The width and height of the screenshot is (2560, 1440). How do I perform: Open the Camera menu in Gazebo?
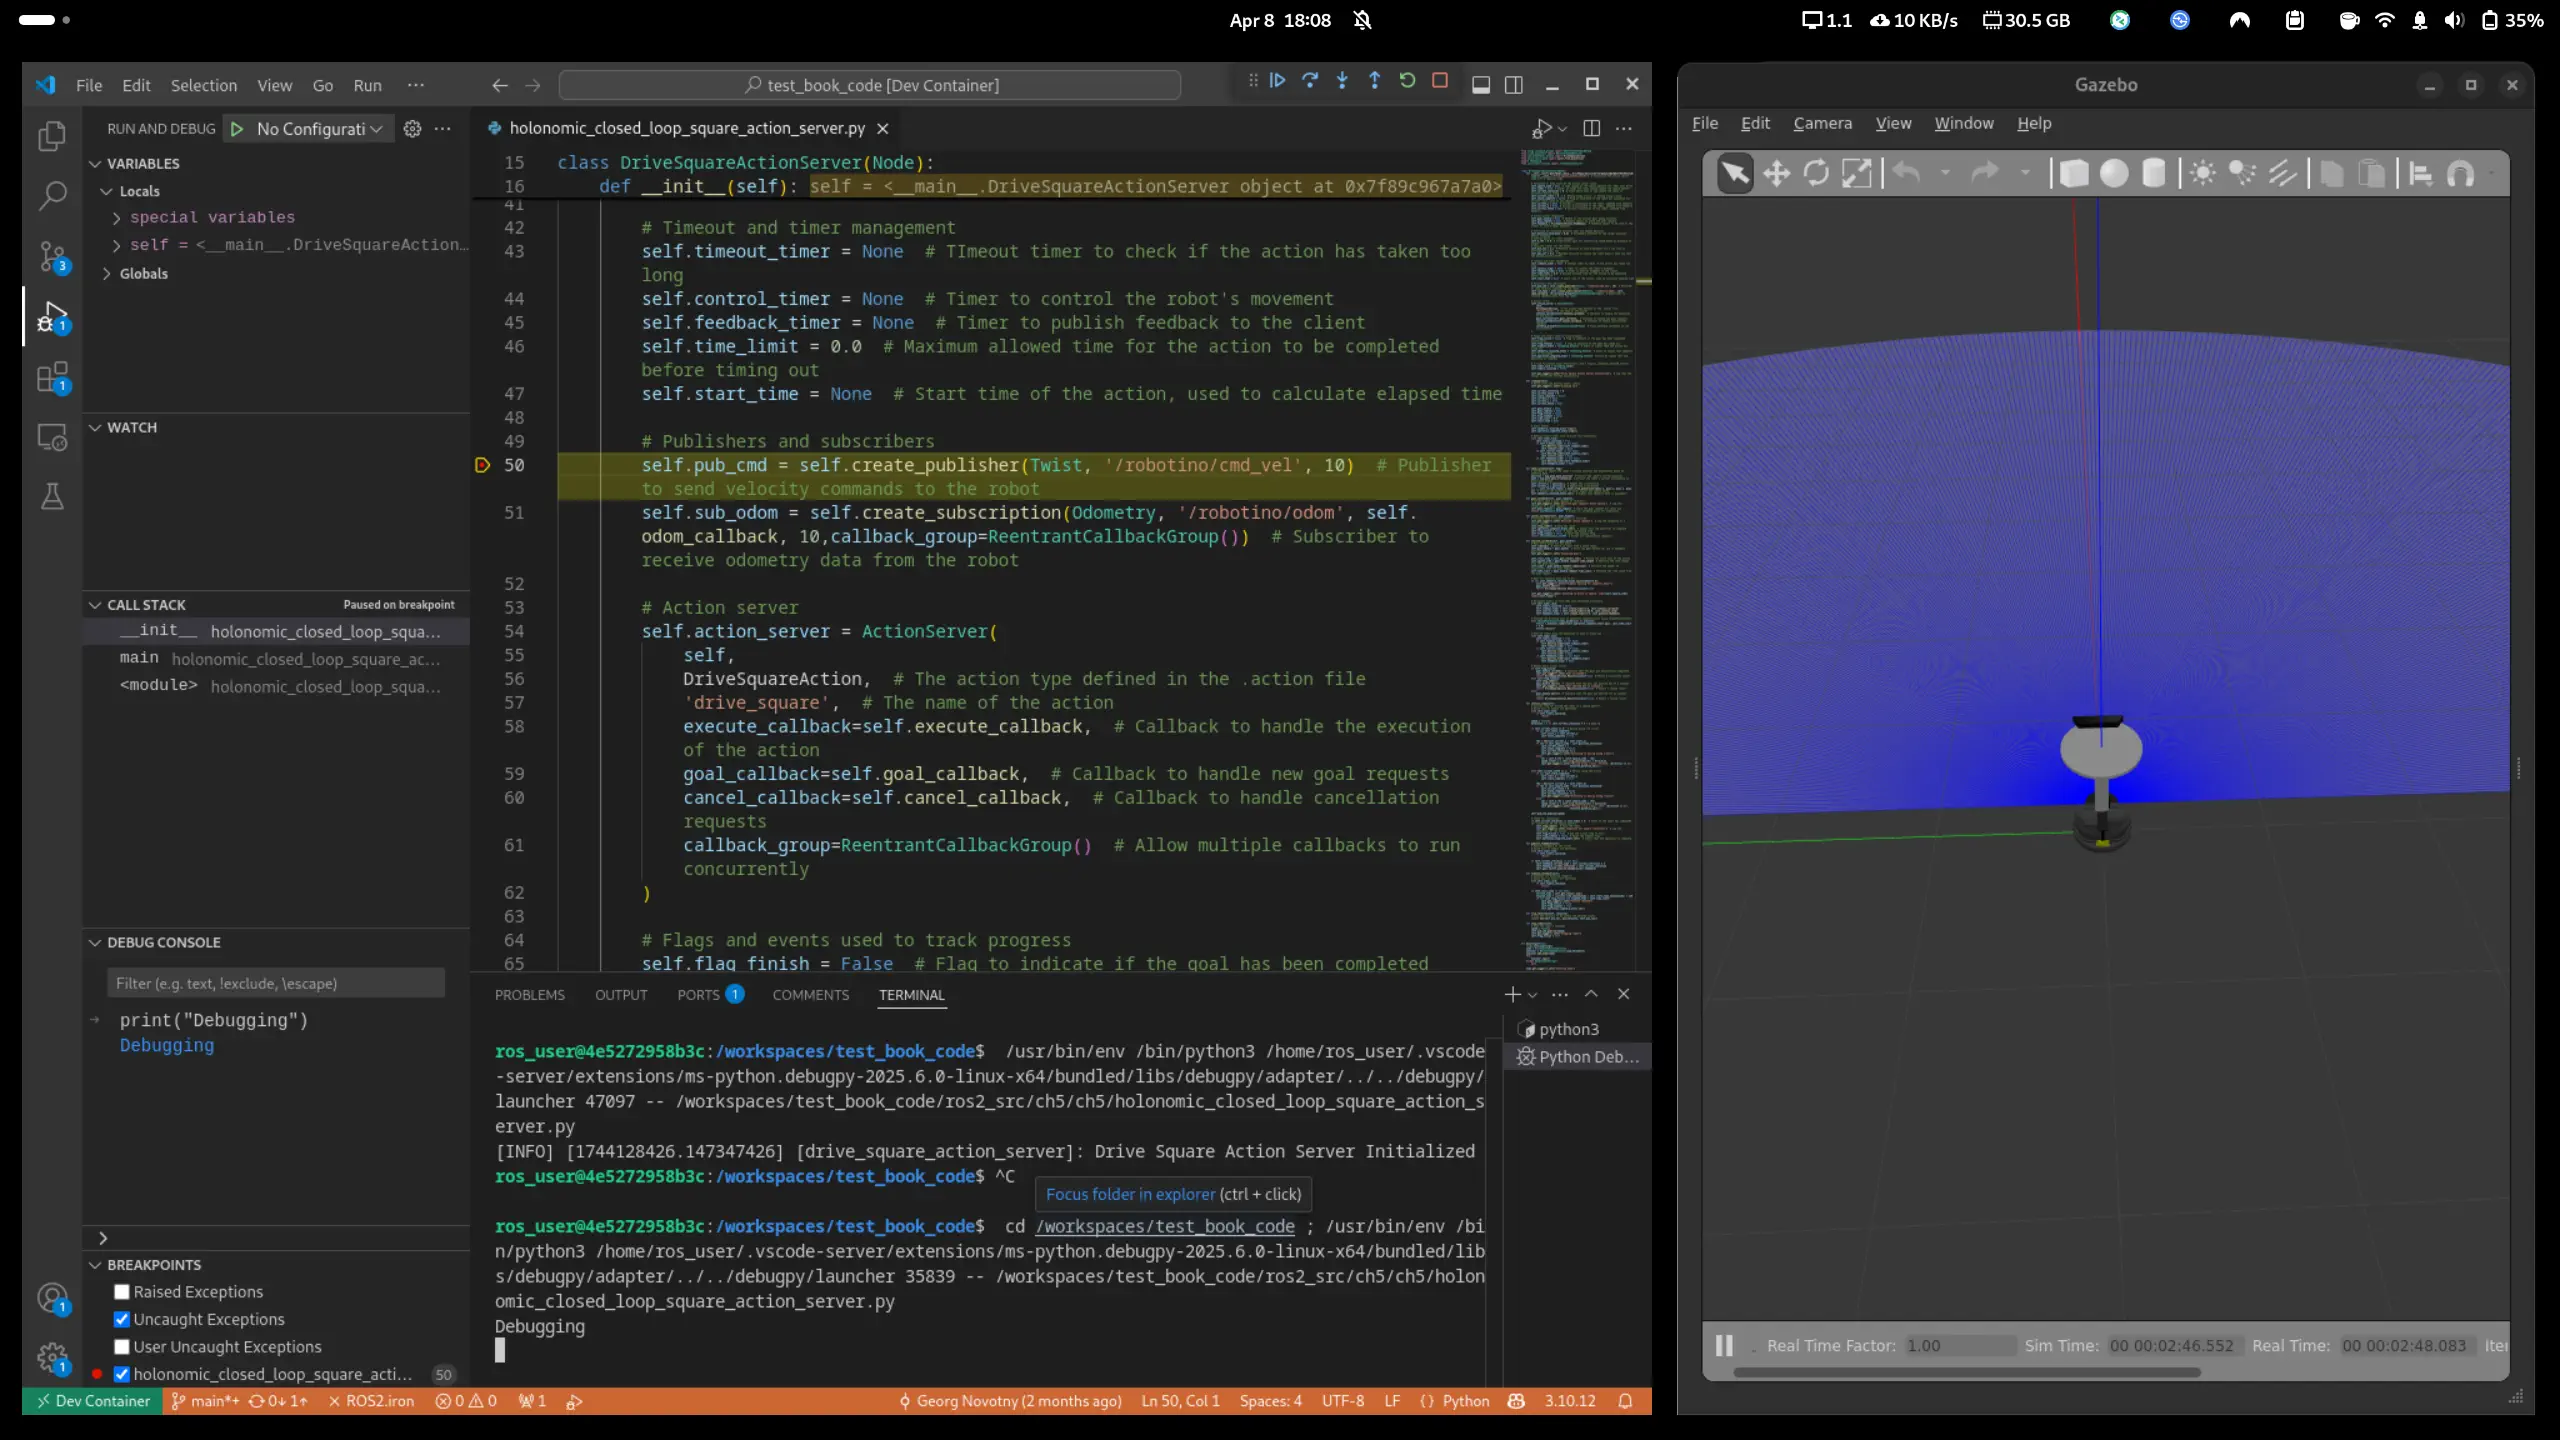pyautogui.click(x=1822, y=123)
